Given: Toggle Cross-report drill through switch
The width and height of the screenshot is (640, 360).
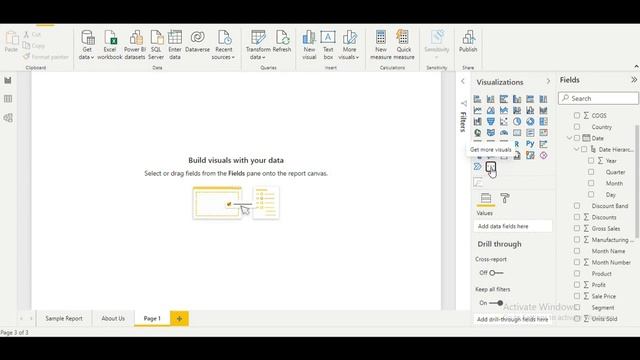Looking at the screenshot, I should 496,273.
